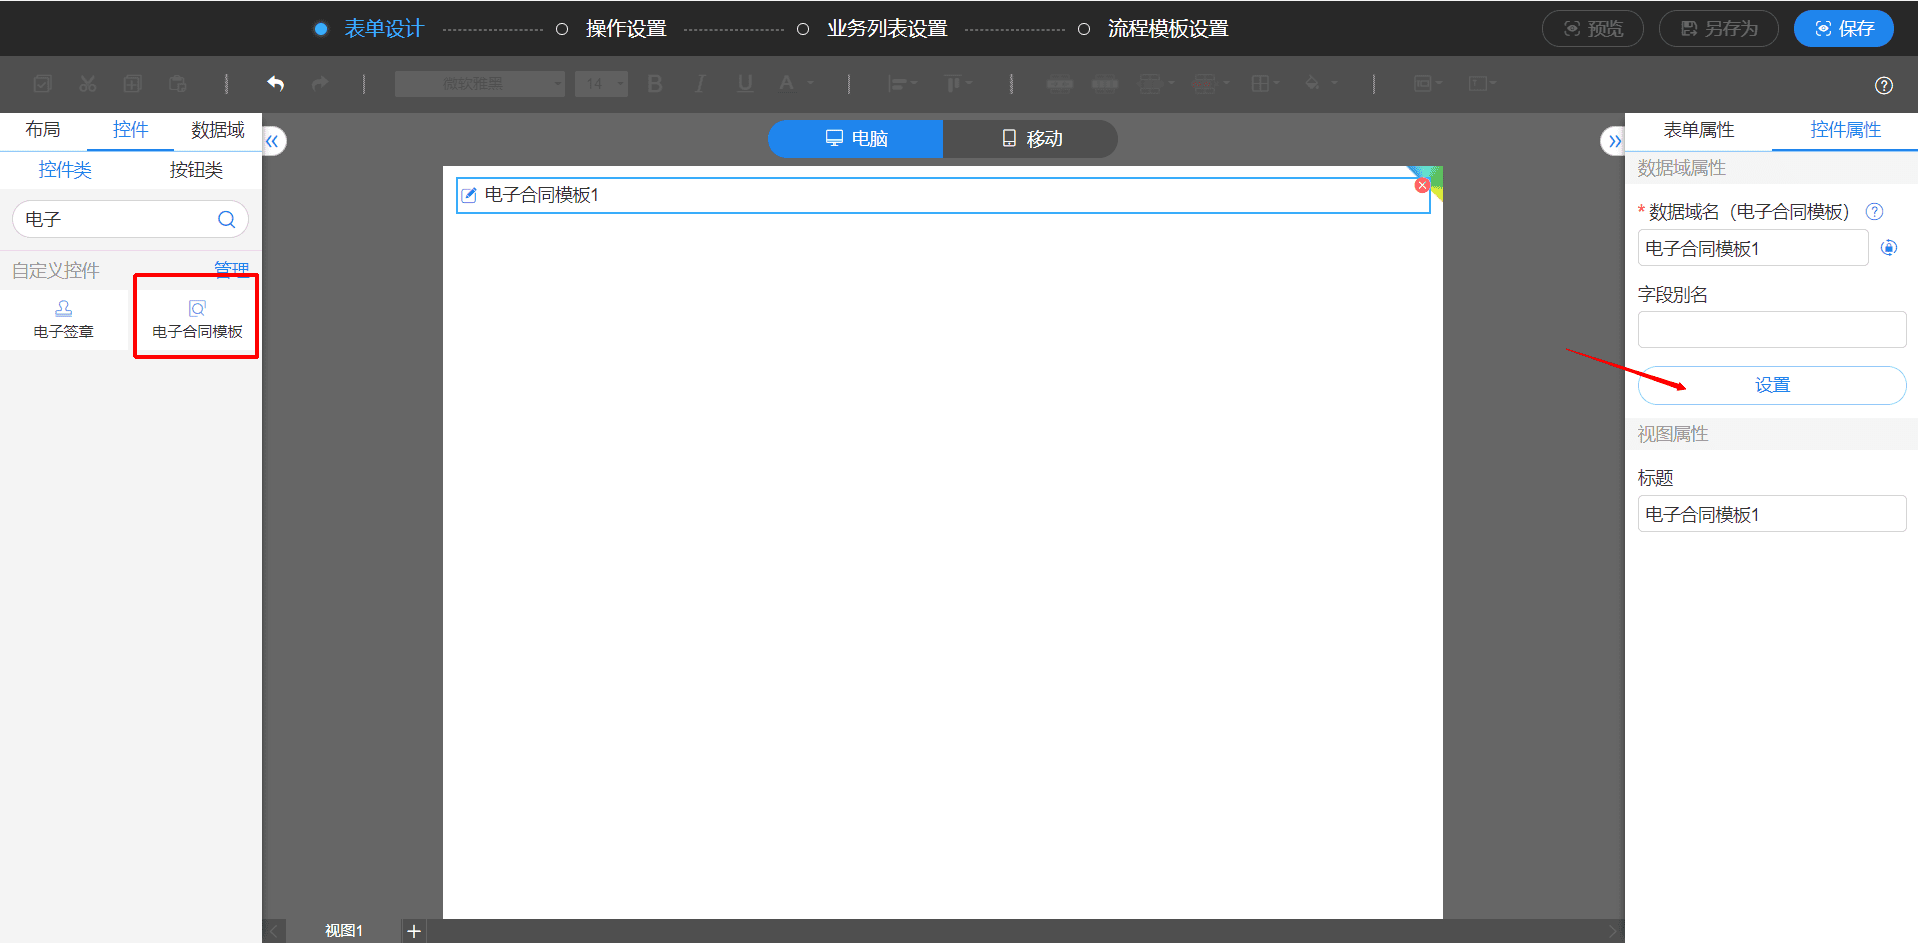Open the 数据域 tab
This screenshot has height=943, width=1918.
[x=218, y=130]
